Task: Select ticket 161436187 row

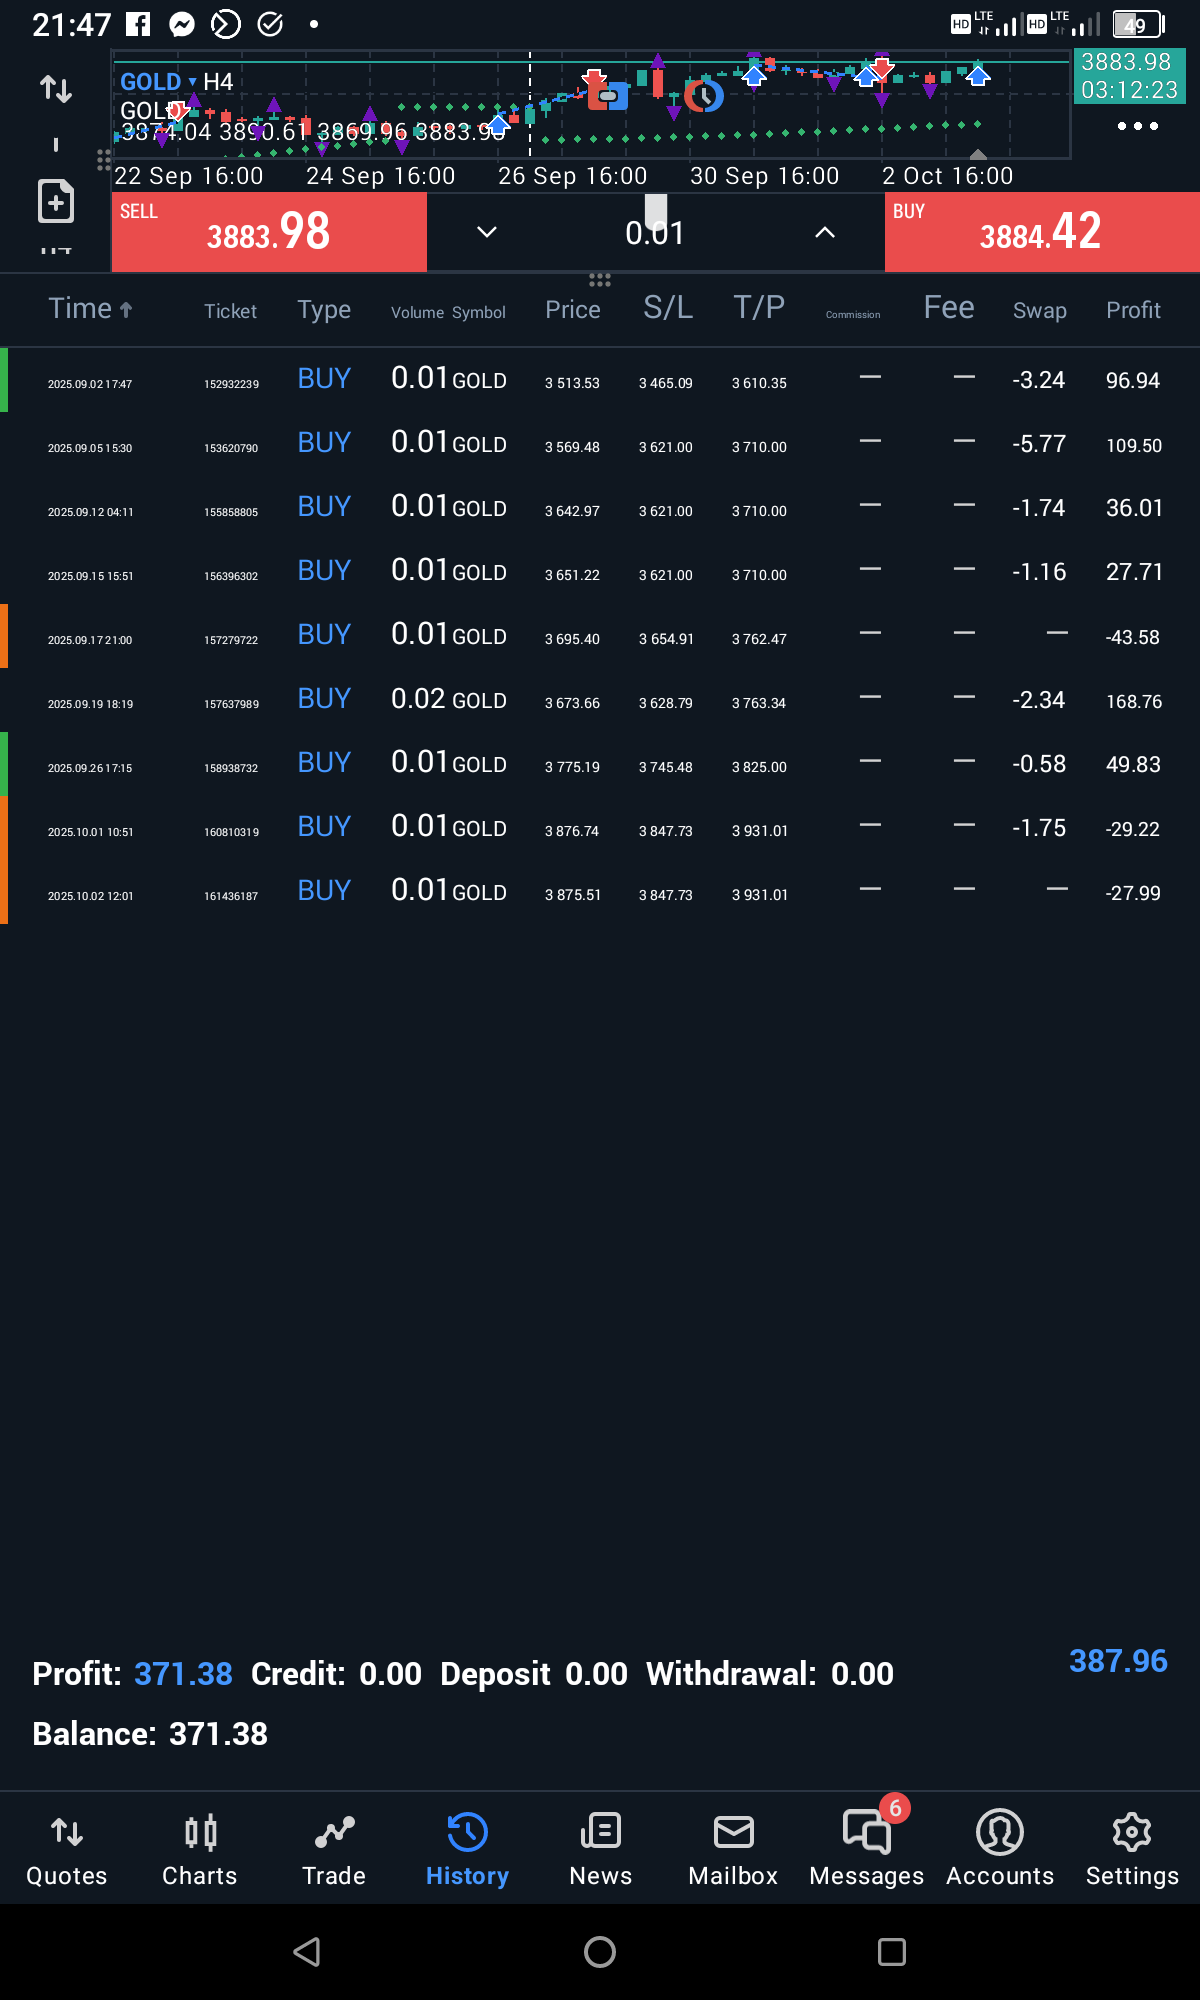Action: coord(600,892)
